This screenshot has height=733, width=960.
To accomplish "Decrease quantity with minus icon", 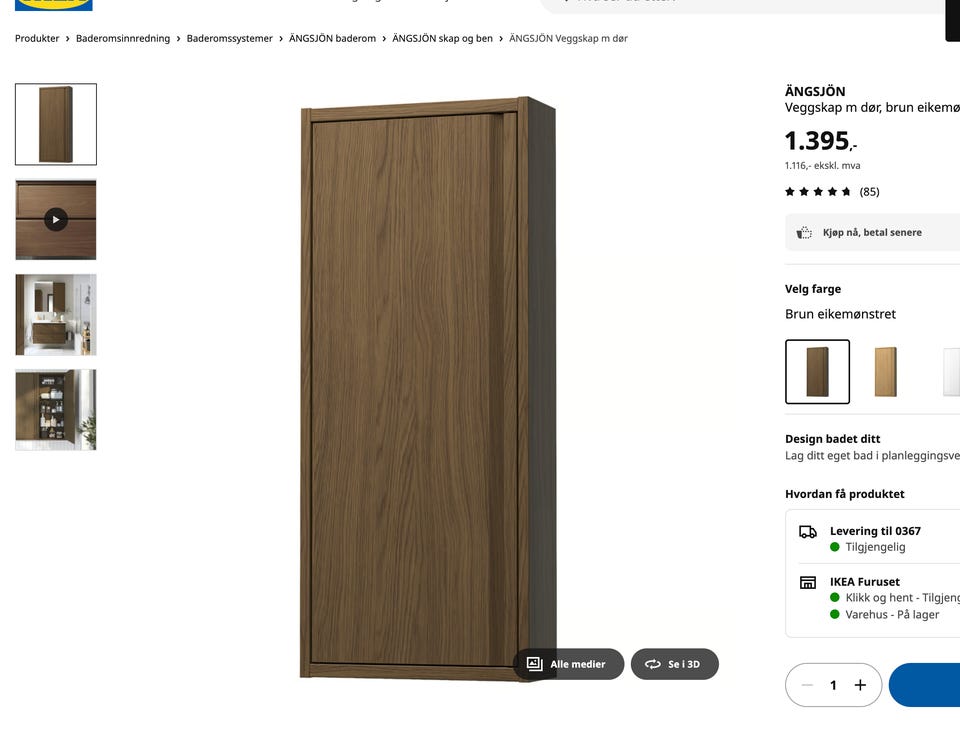I will click(807, 685).
